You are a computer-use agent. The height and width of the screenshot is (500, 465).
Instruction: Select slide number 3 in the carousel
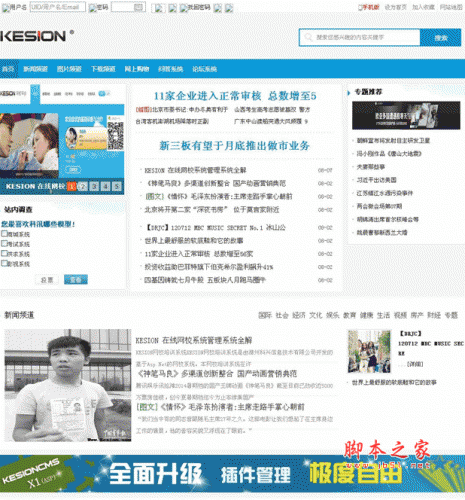pos(94,186)
